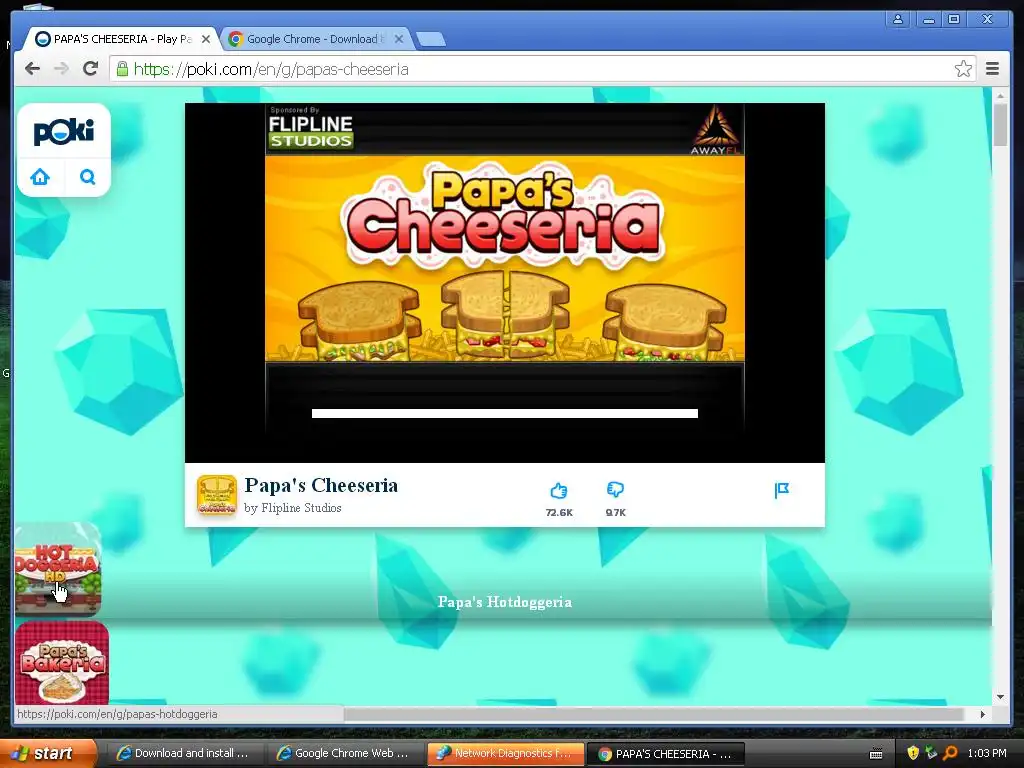1024x768 pixels.
Task: Click the vertical scrollbar thumb
Action: coord(1000,125)
